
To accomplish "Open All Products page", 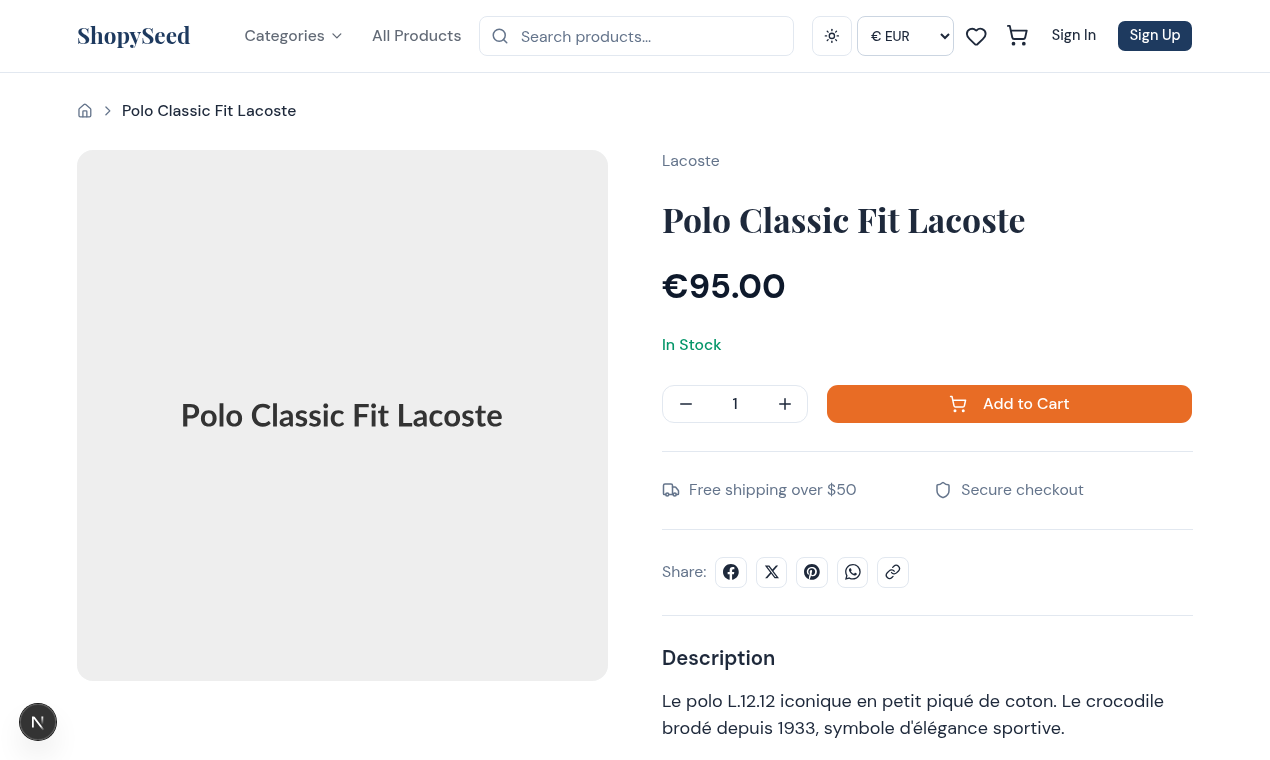I will (416, 36).
